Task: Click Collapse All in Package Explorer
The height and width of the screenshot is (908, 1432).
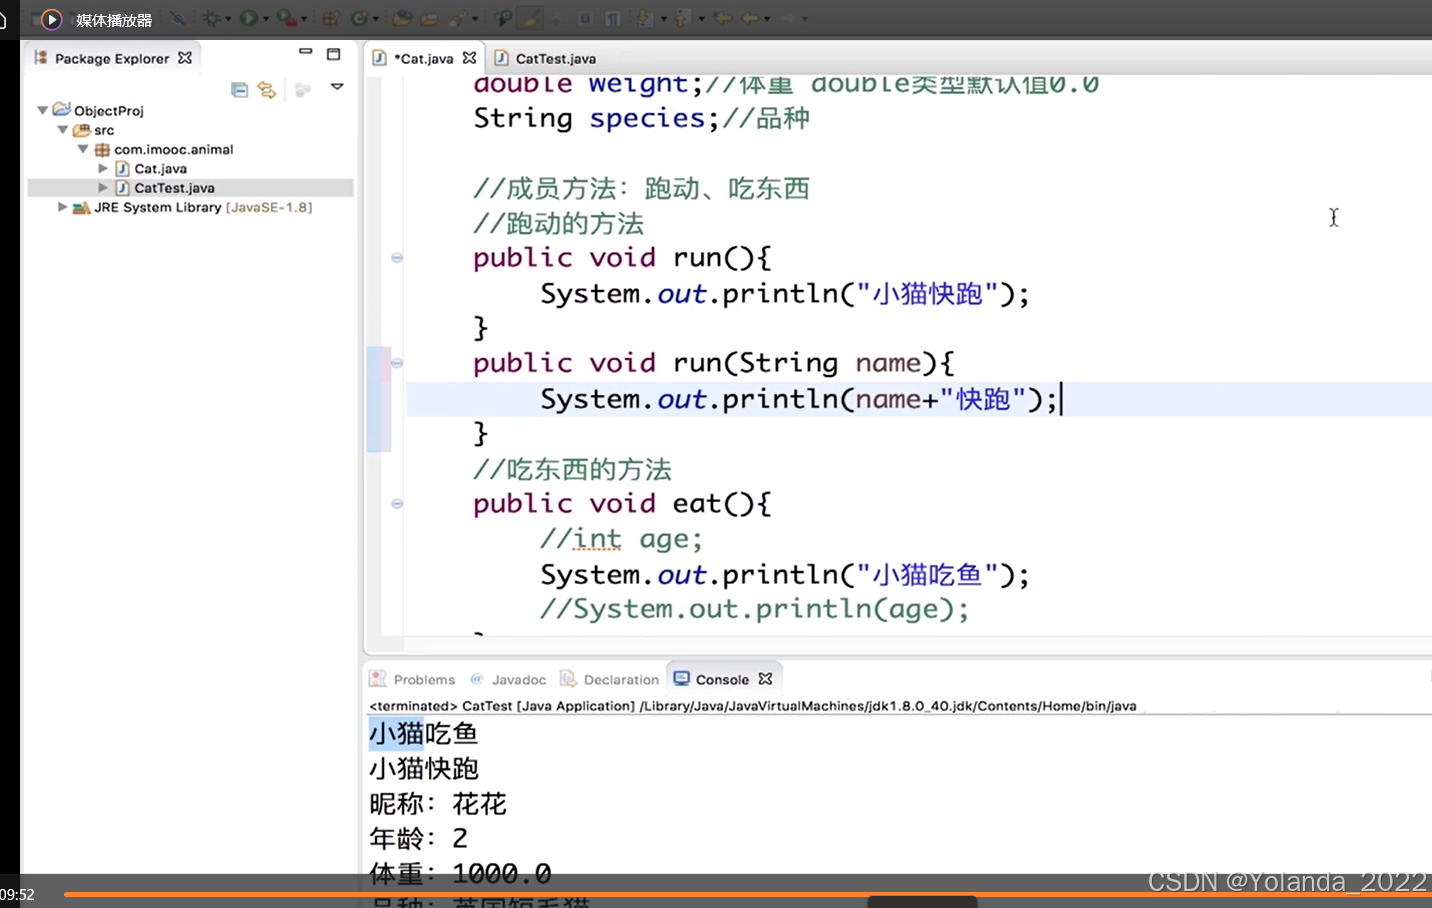Action: click(x=239, y=90)
